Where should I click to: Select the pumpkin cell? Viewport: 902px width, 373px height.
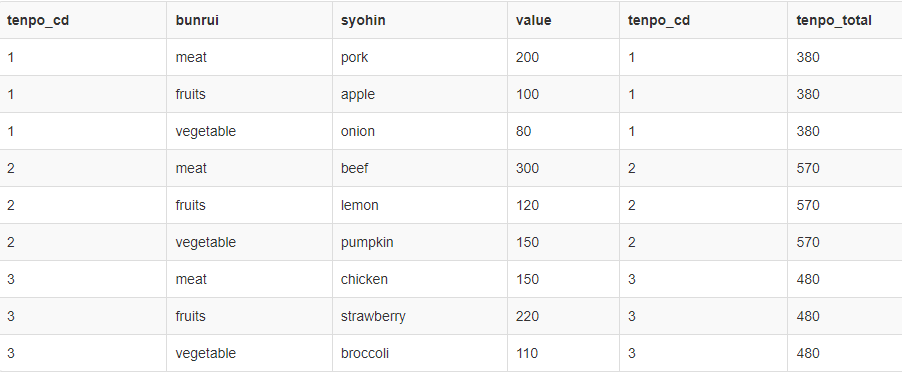tap(420, 242)
